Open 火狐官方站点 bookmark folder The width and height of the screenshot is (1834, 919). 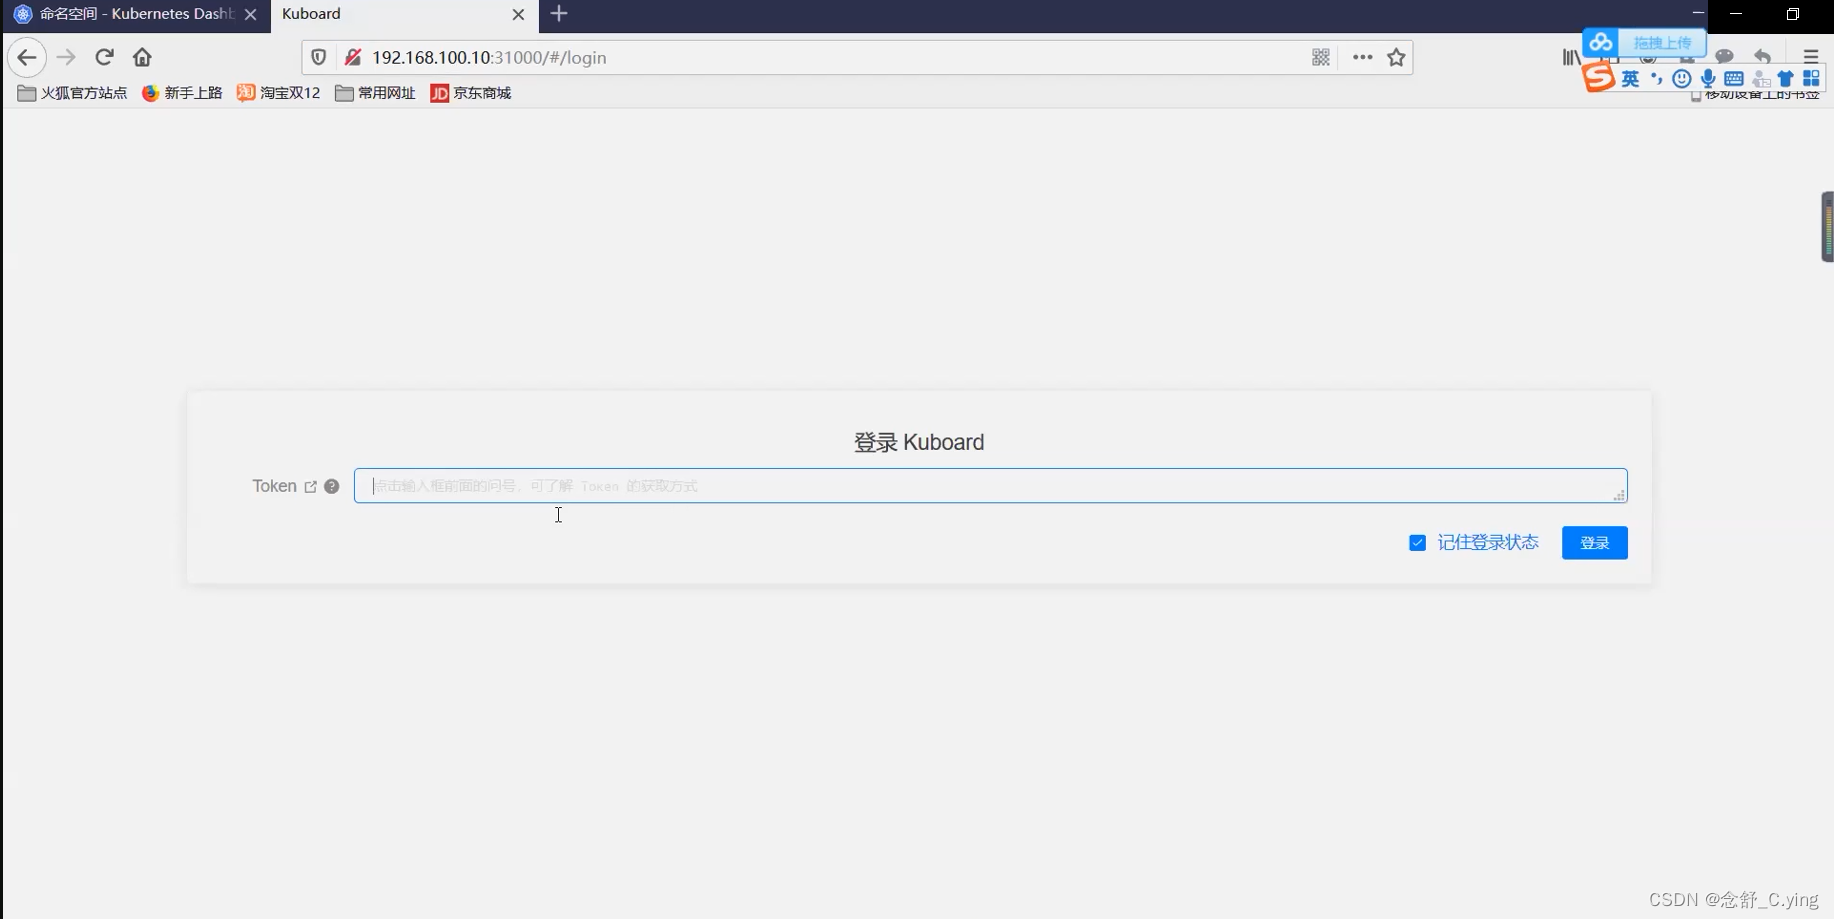[72, 93]
